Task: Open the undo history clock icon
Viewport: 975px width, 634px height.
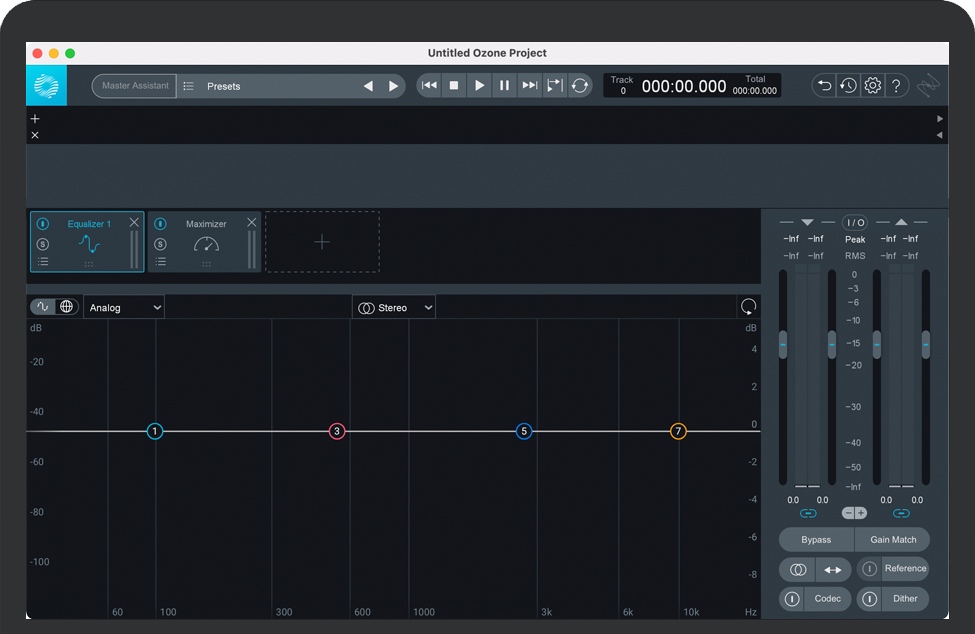Action: pos(848,86)
